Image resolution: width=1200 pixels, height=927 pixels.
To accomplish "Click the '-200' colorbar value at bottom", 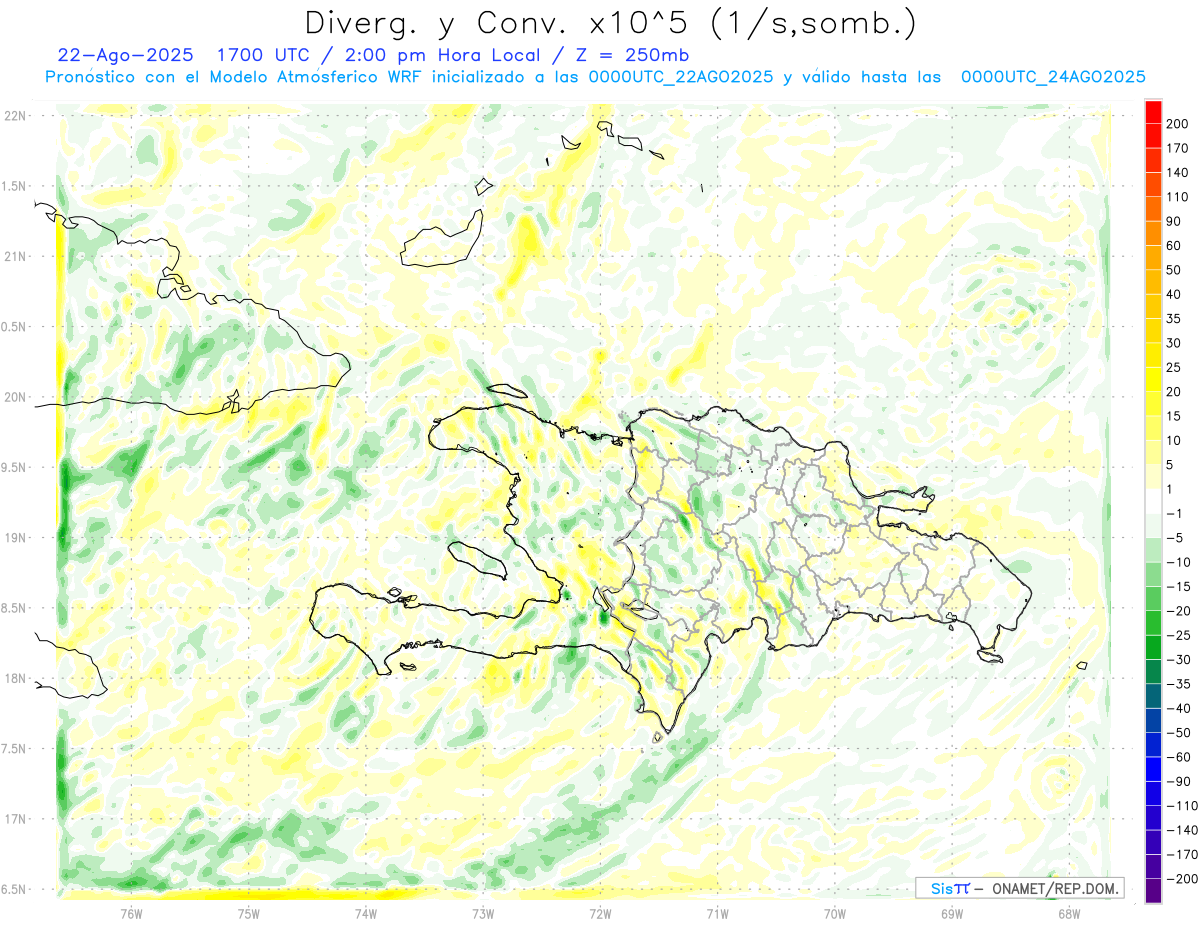I will [x=1182, y=879].
